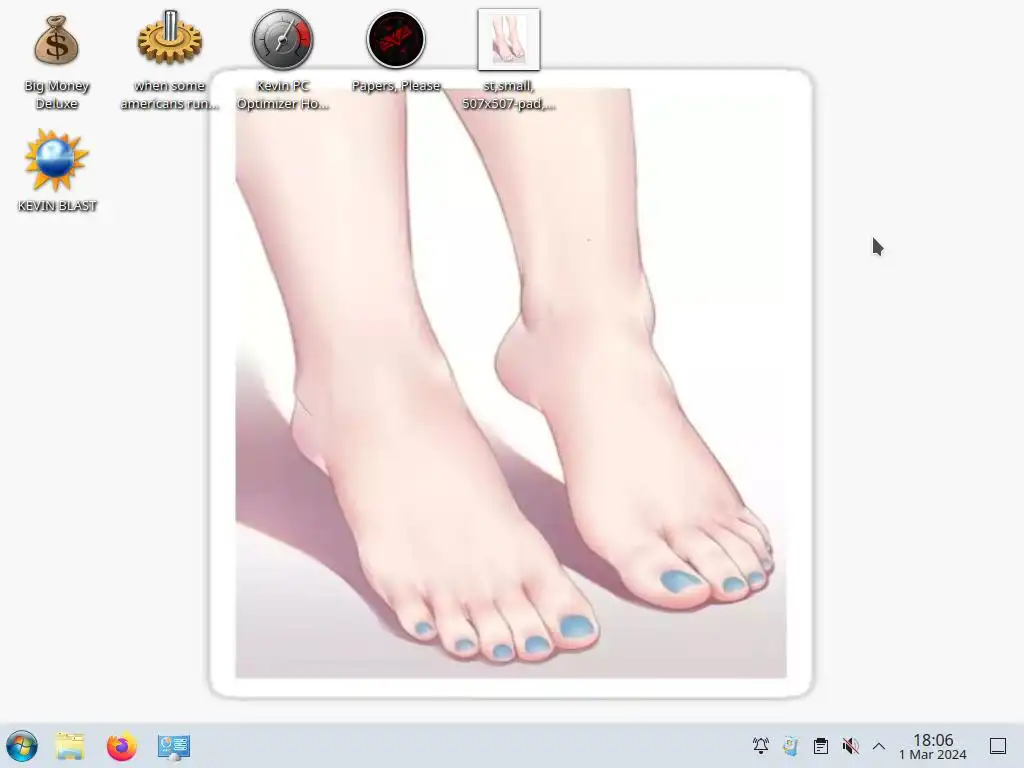Image resolution: width=1024 pixels, height=768 pixels.
Task: Click the 'KEVIN BLAST' label text
Action: (x=57, y=206)
